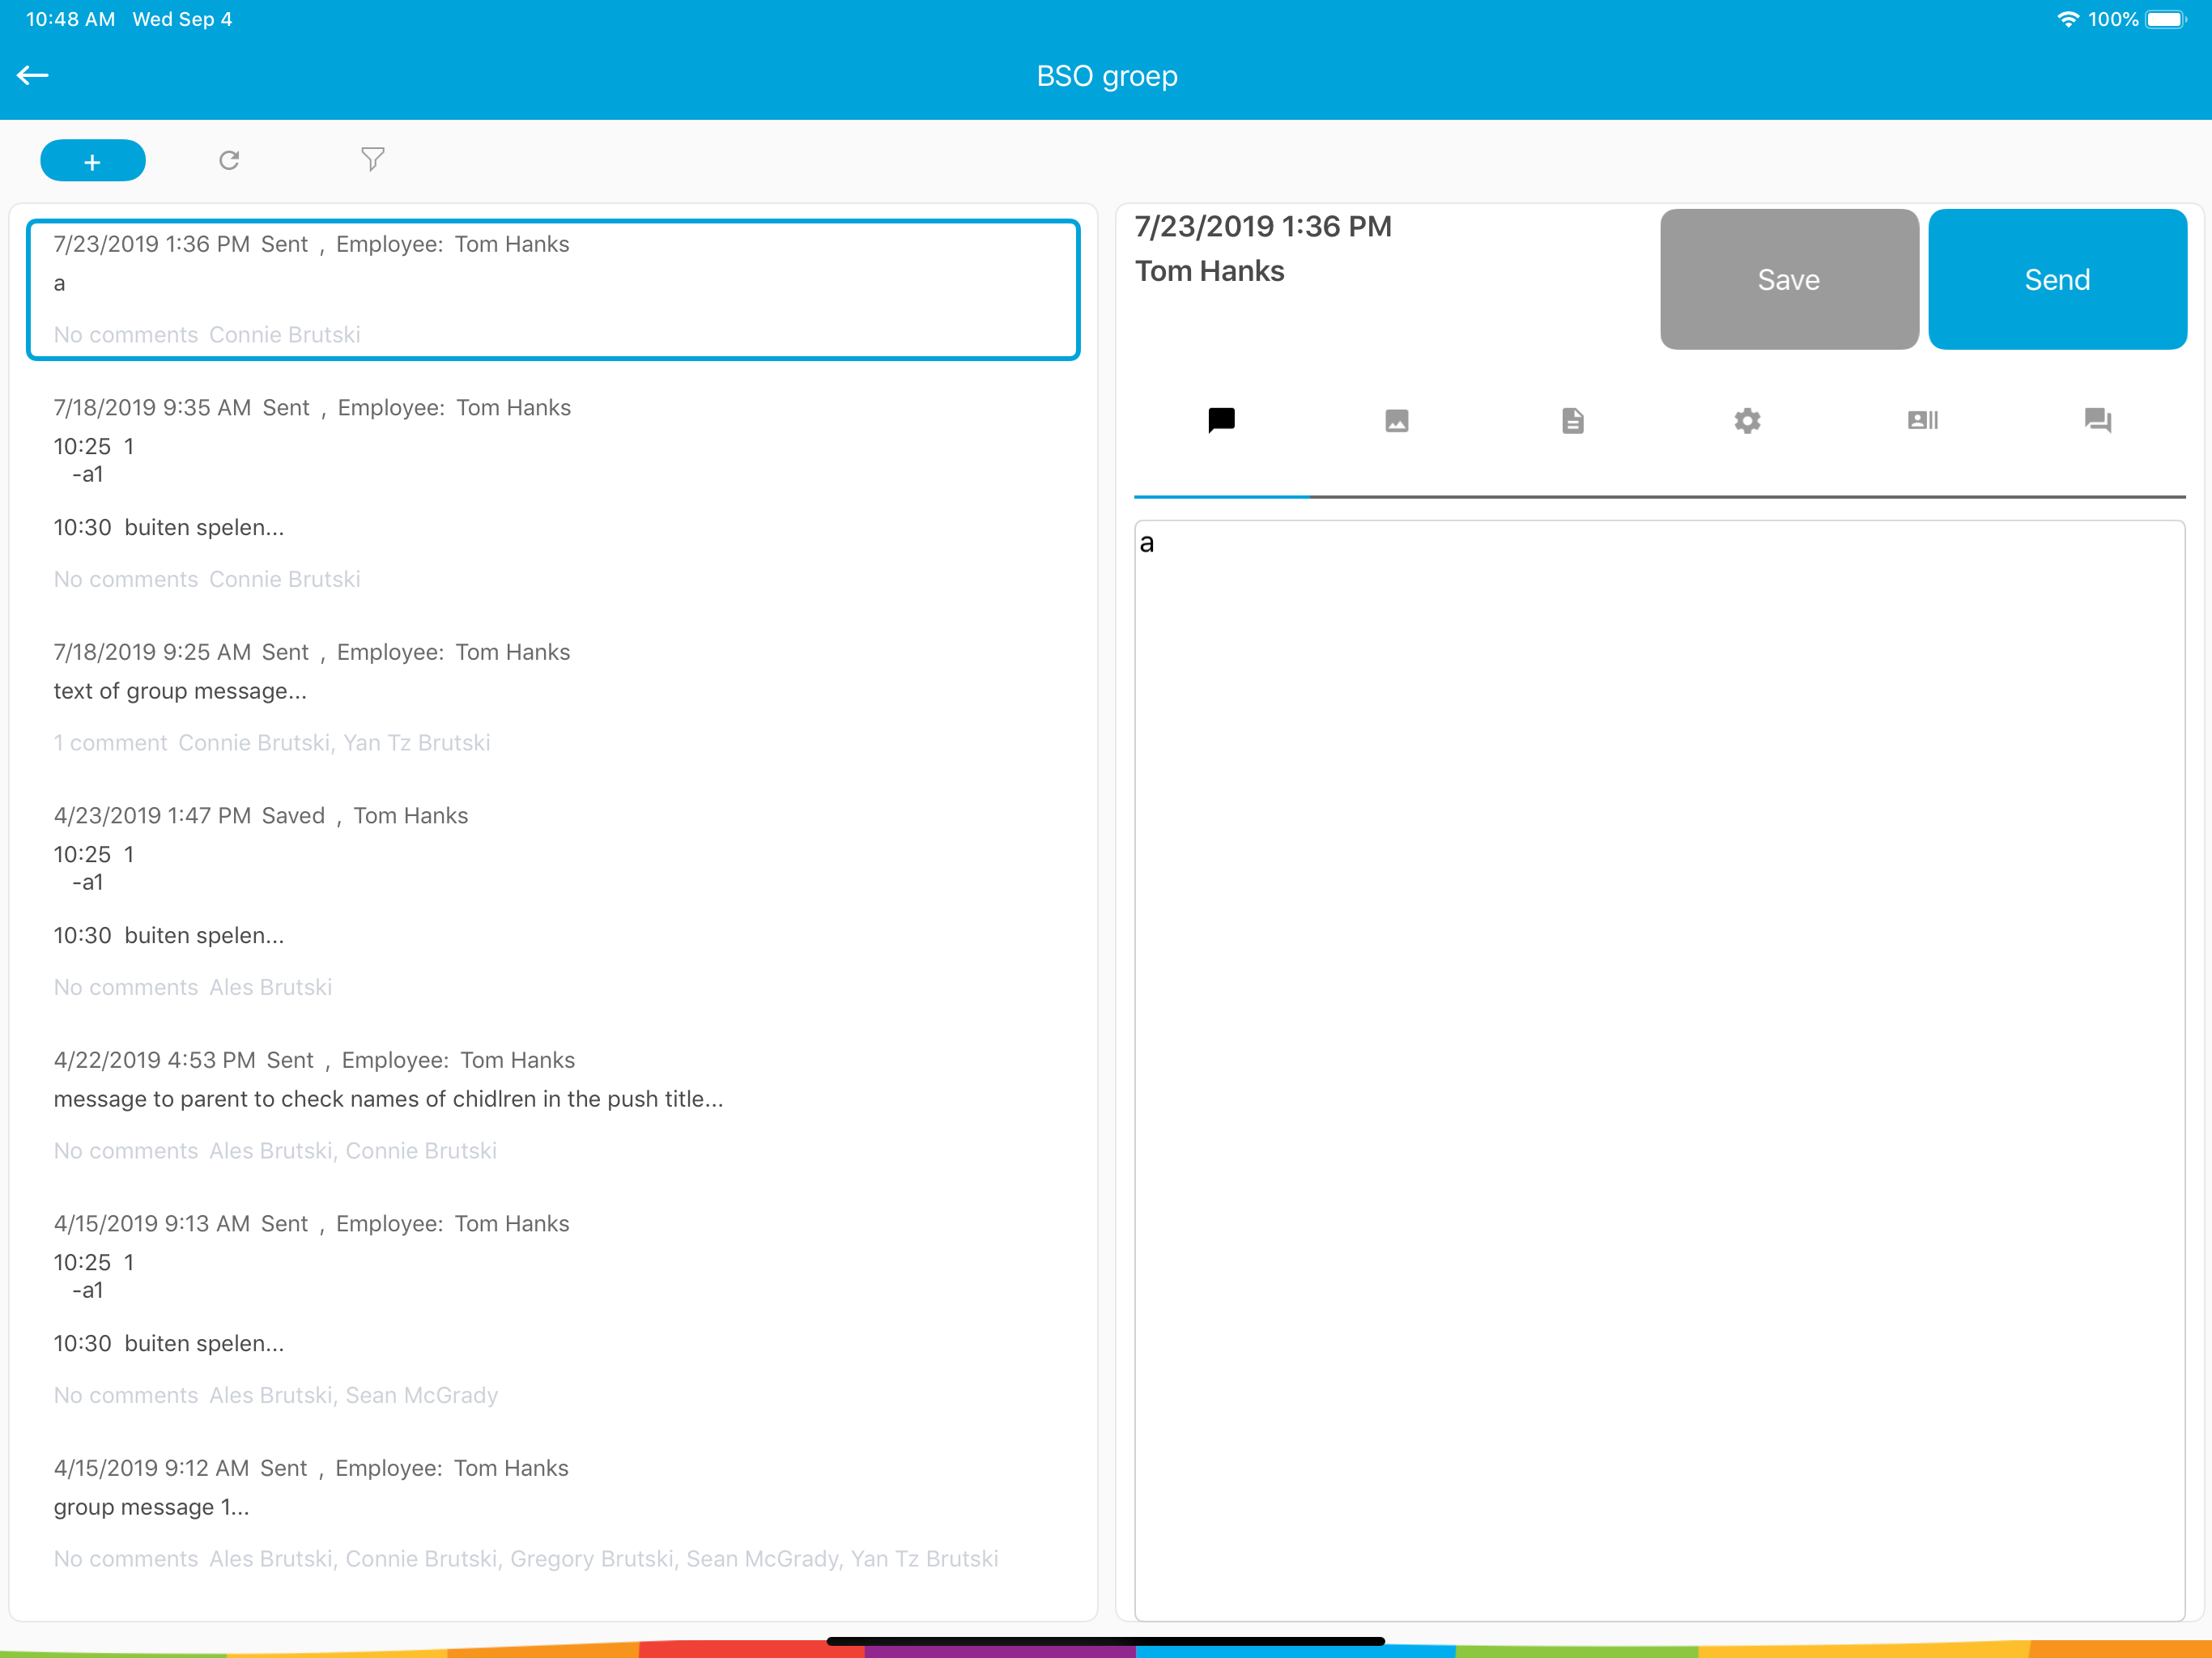Tap the 10:48 AM clock
This screenshot has height=1658, width=2212.
(x=70, y=19)
